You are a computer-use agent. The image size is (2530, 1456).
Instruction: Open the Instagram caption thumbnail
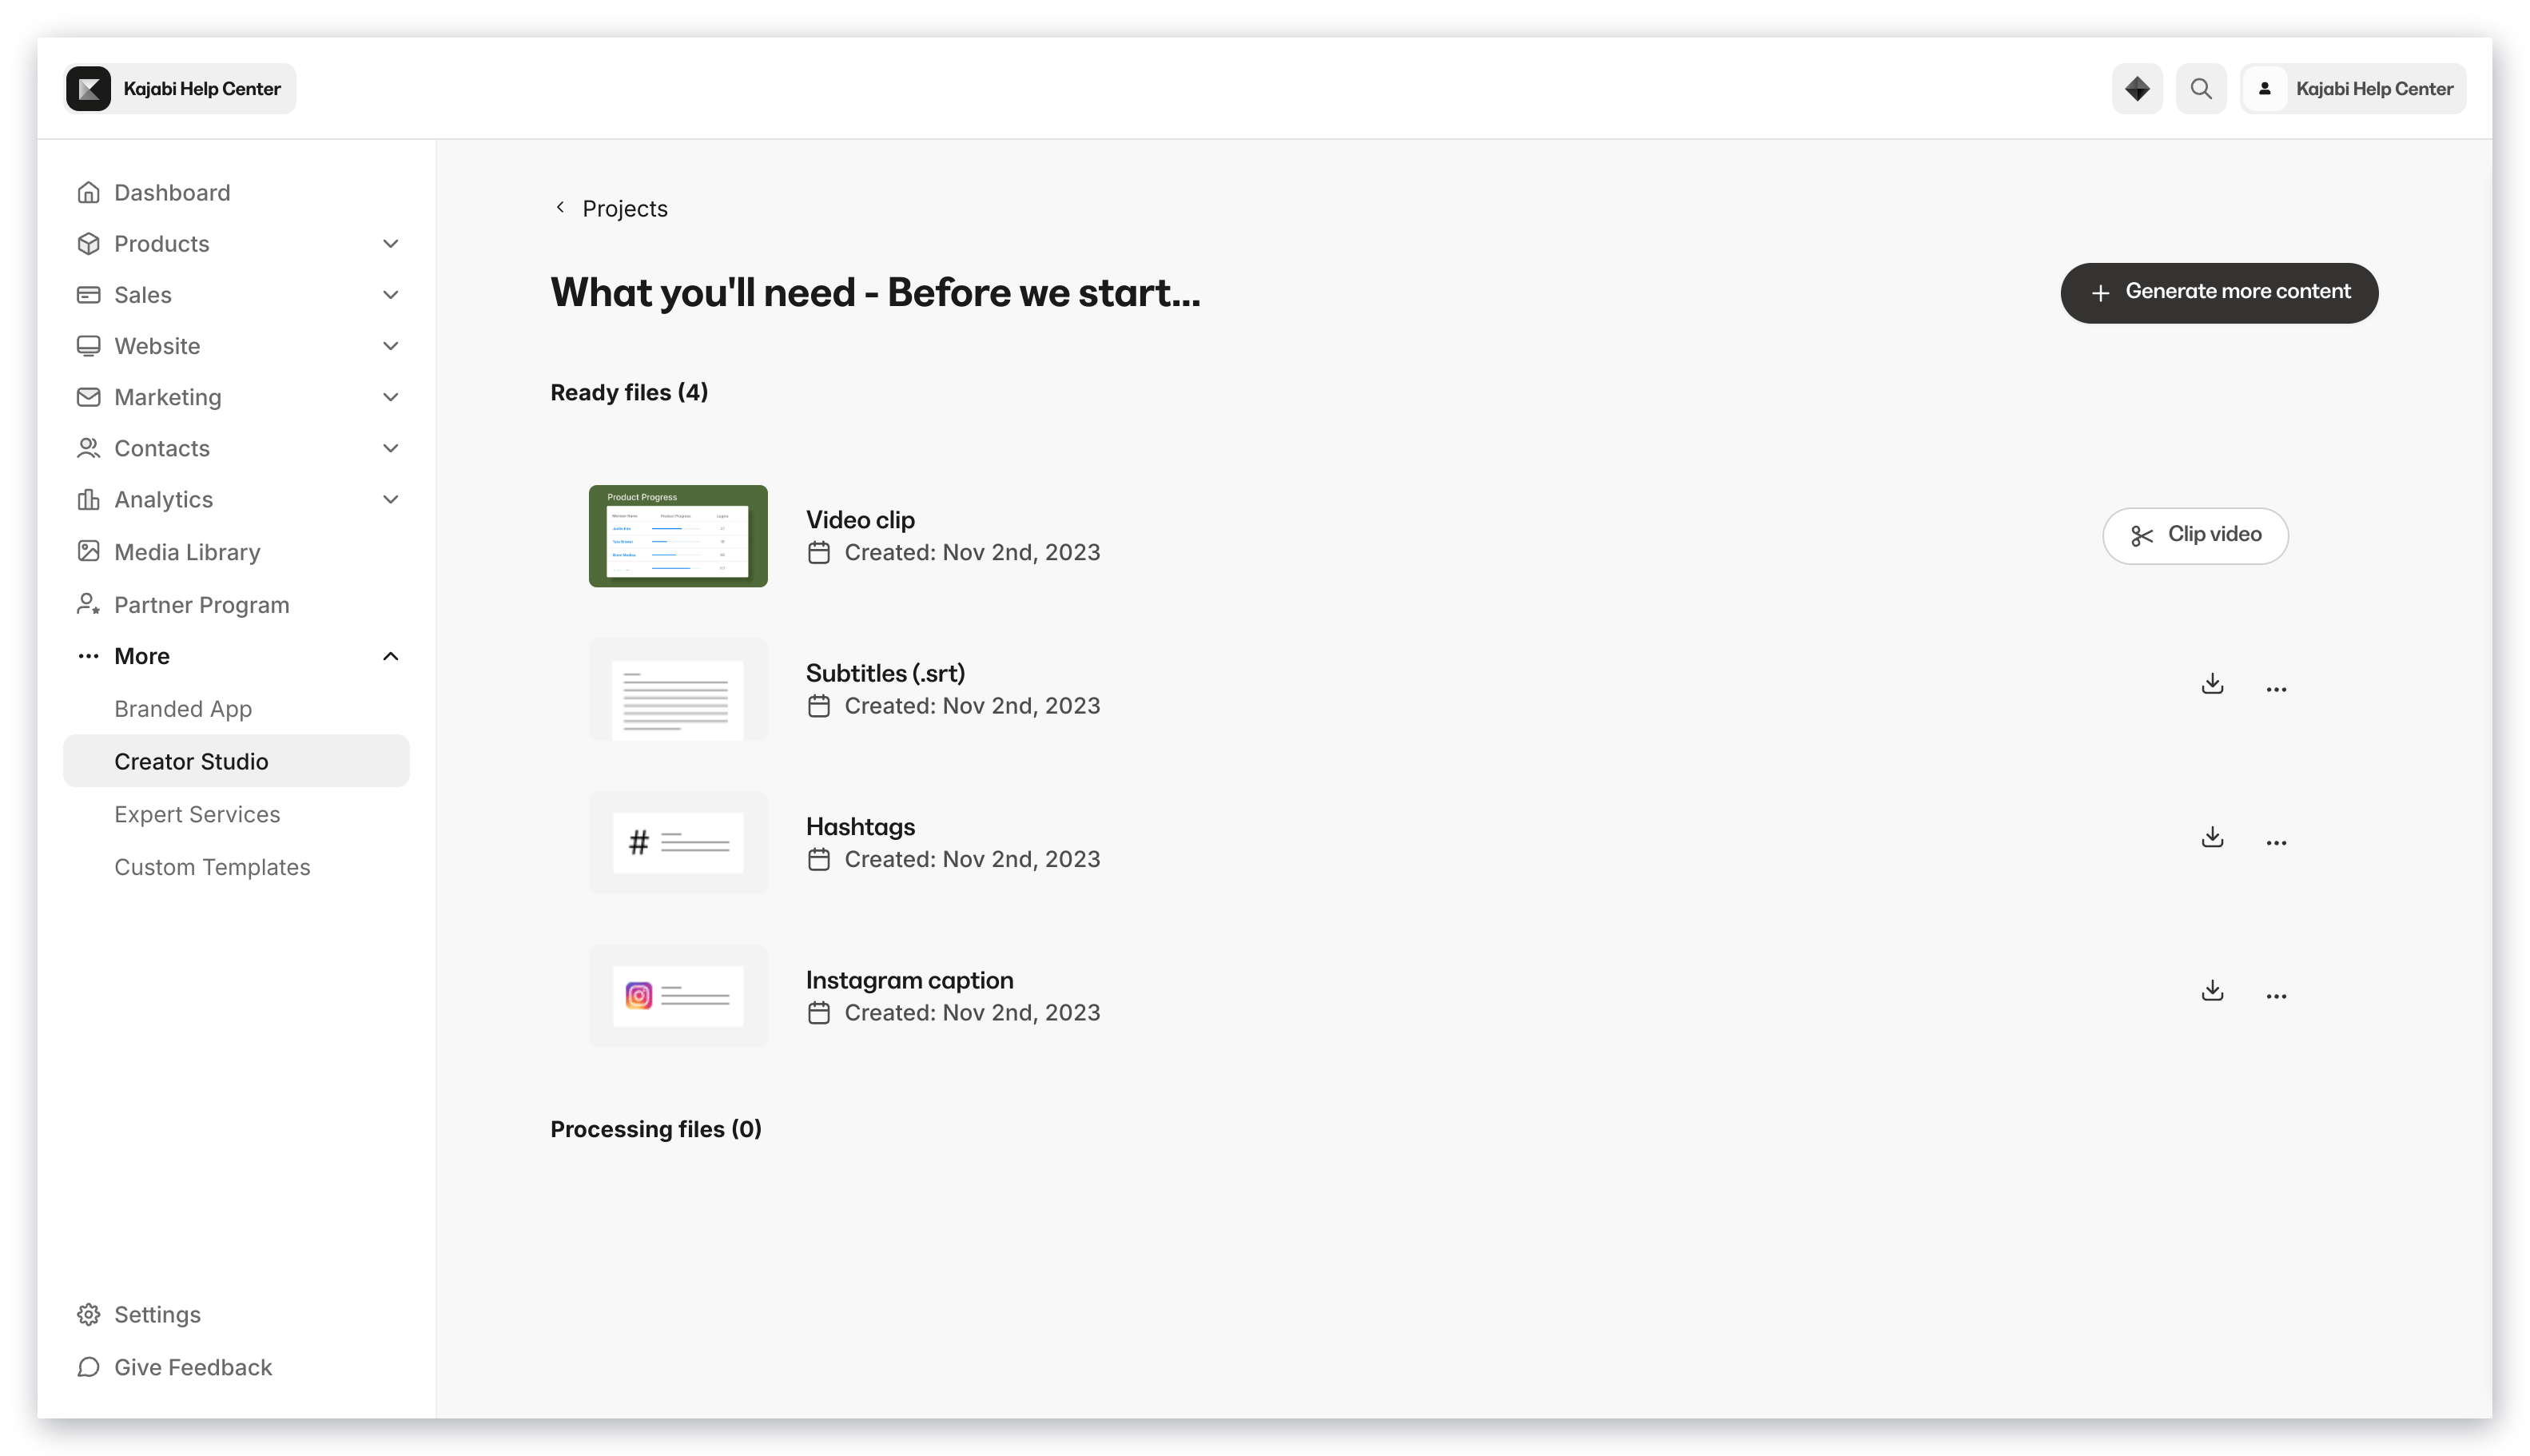click(x=678, y=996)
